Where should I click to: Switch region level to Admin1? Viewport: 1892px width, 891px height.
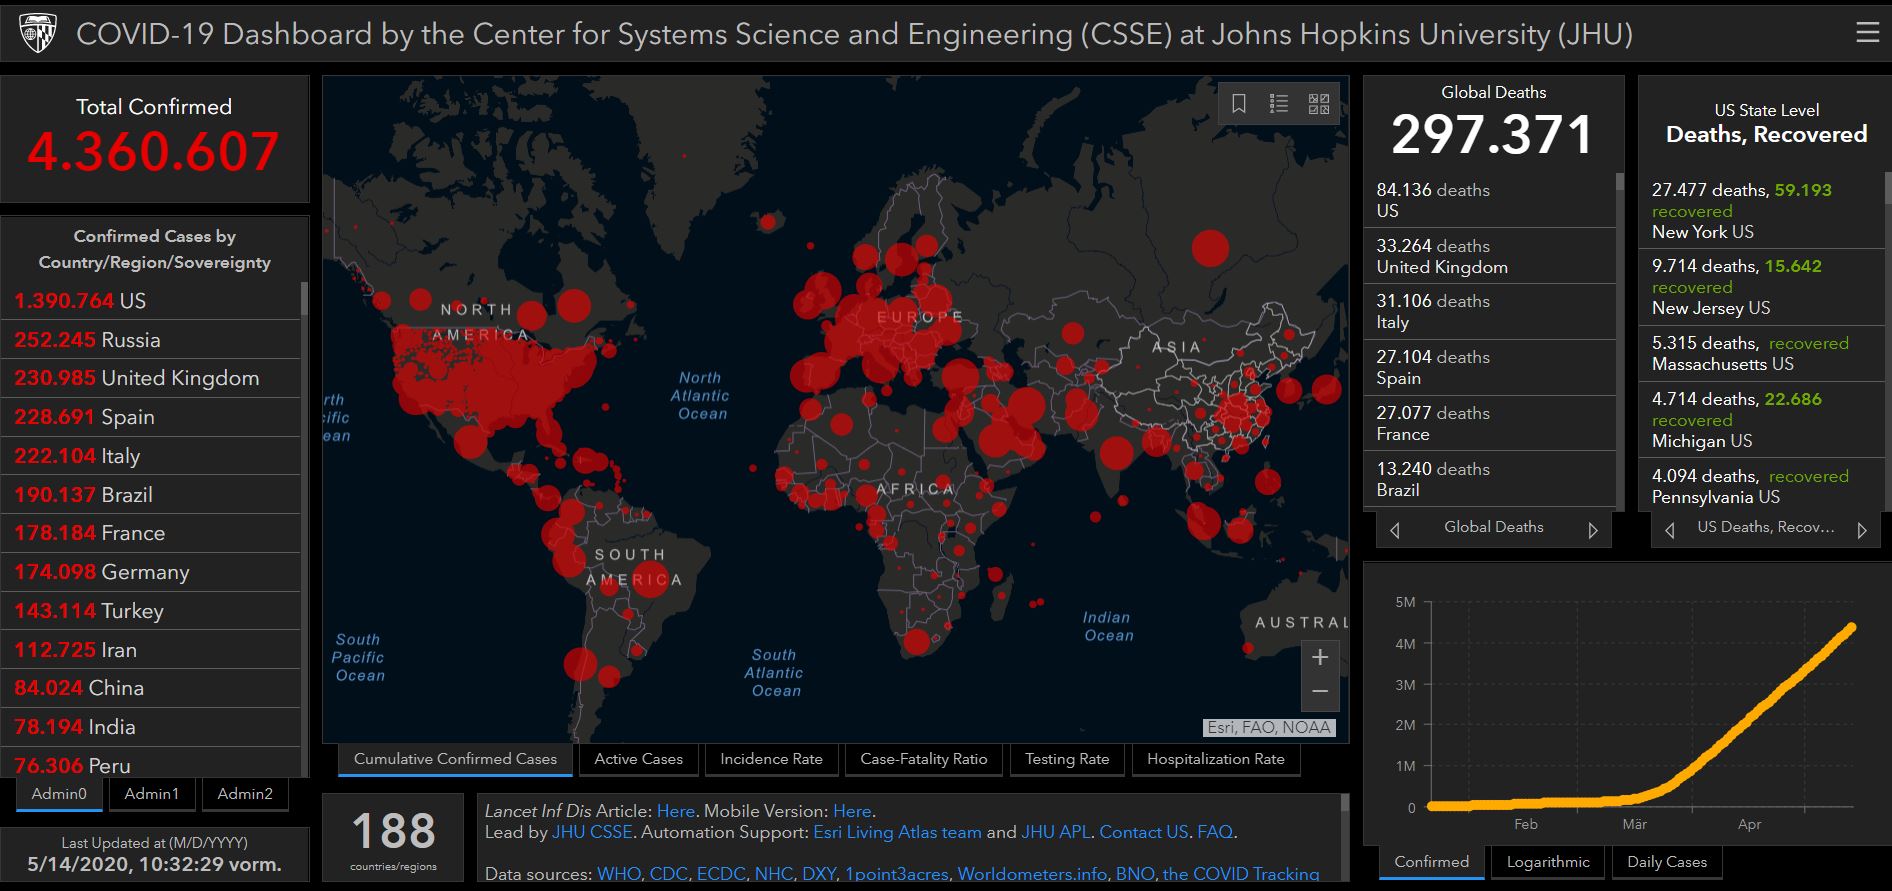coord(152,794)
